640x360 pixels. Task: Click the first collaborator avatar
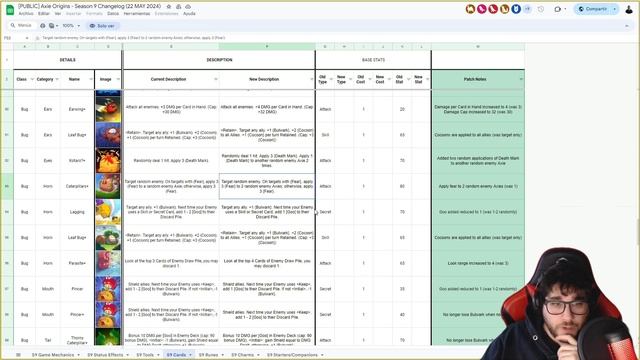click(x=470, y=9)
